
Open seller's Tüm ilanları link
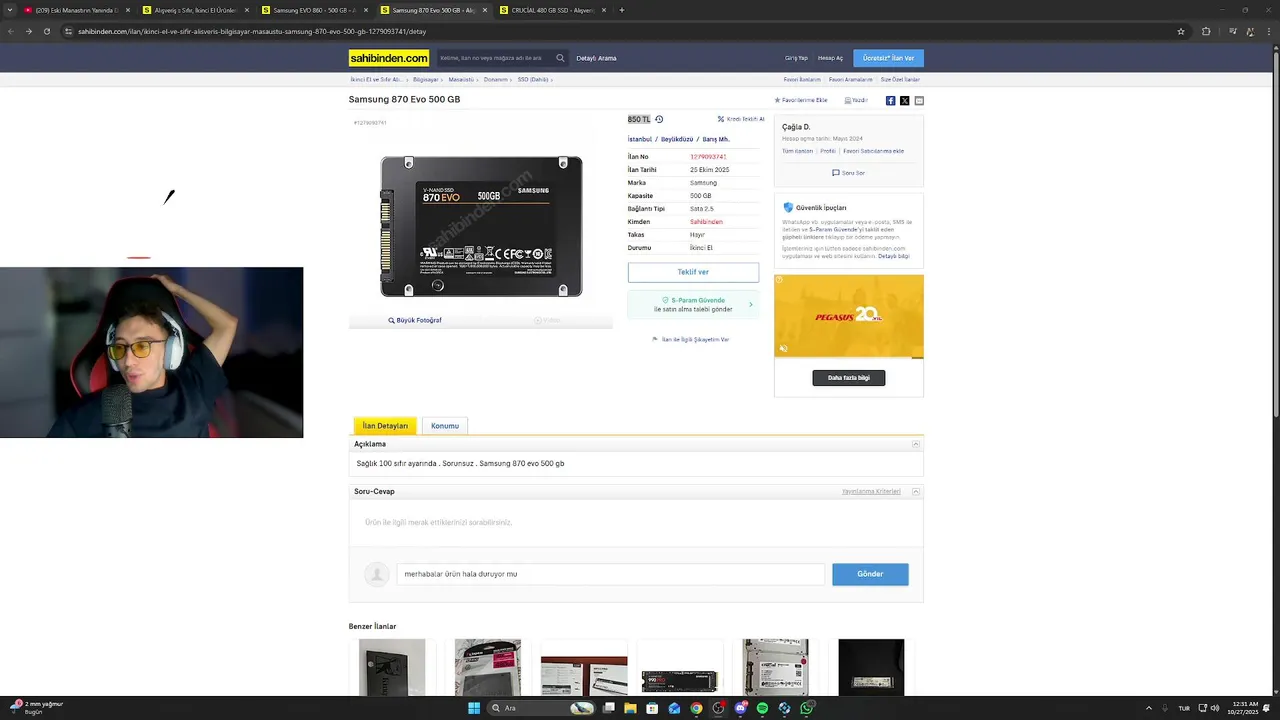(x=797, y=151)
